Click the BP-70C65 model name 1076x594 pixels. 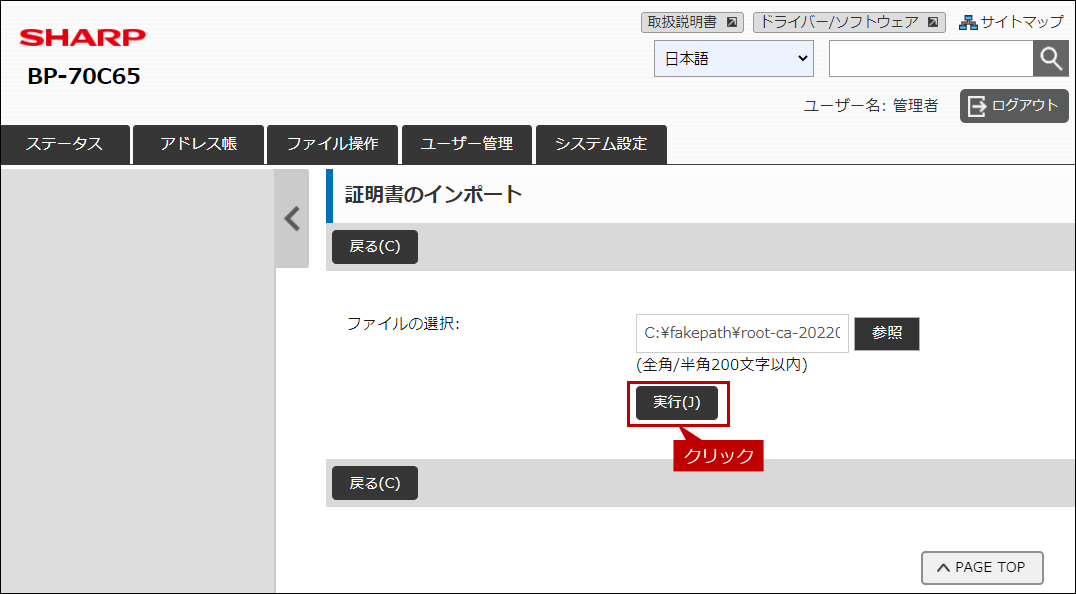point(84,76)
